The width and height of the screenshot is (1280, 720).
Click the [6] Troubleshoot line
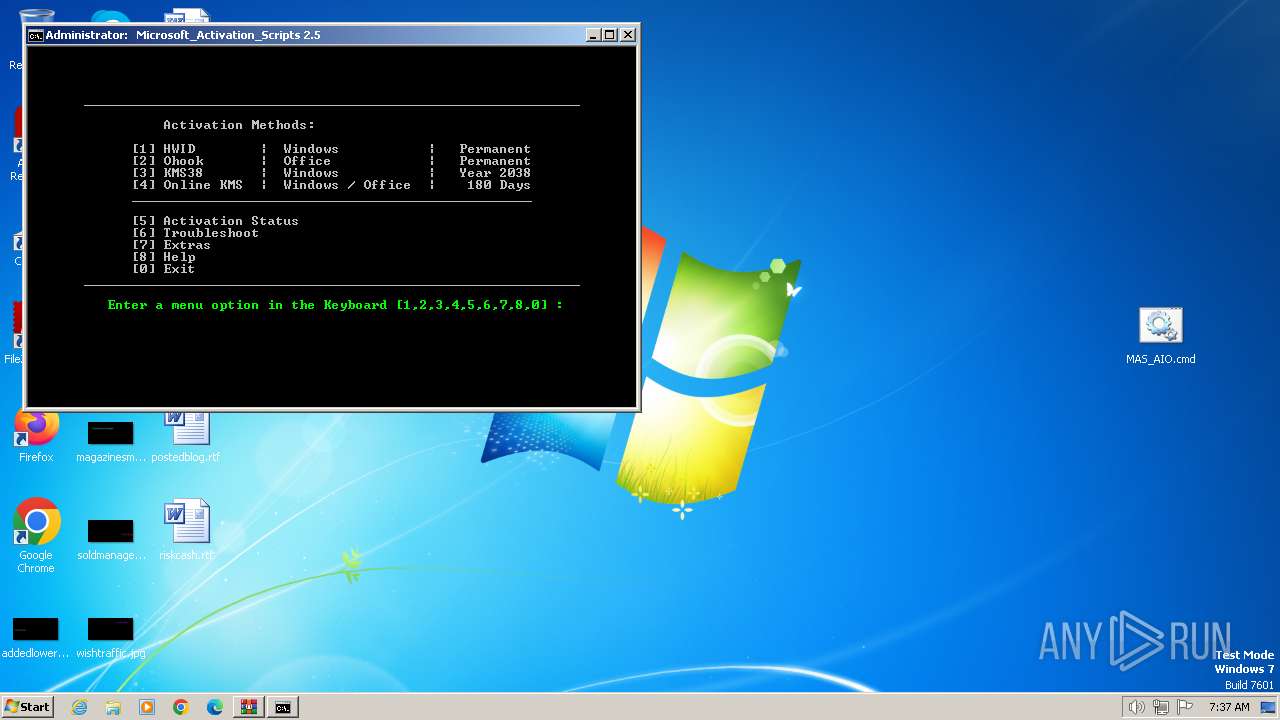click(195, 233)
